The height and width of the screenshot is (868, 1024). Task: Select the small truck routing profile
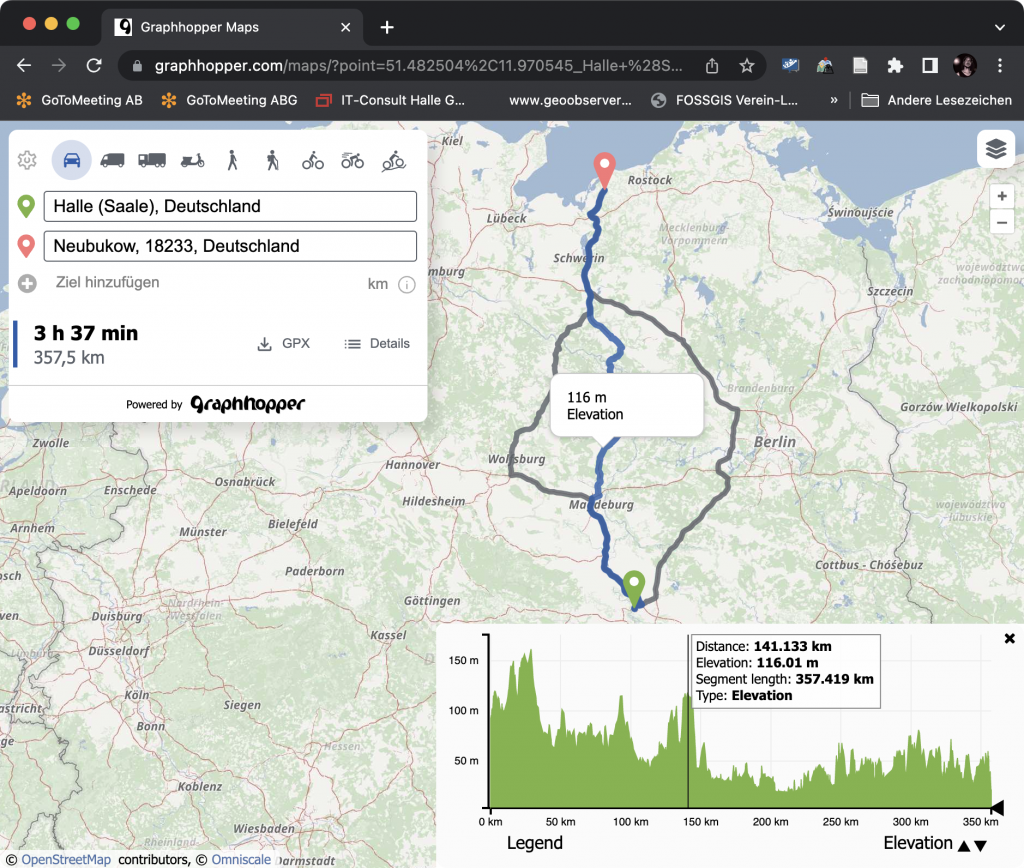coord(112,160)
